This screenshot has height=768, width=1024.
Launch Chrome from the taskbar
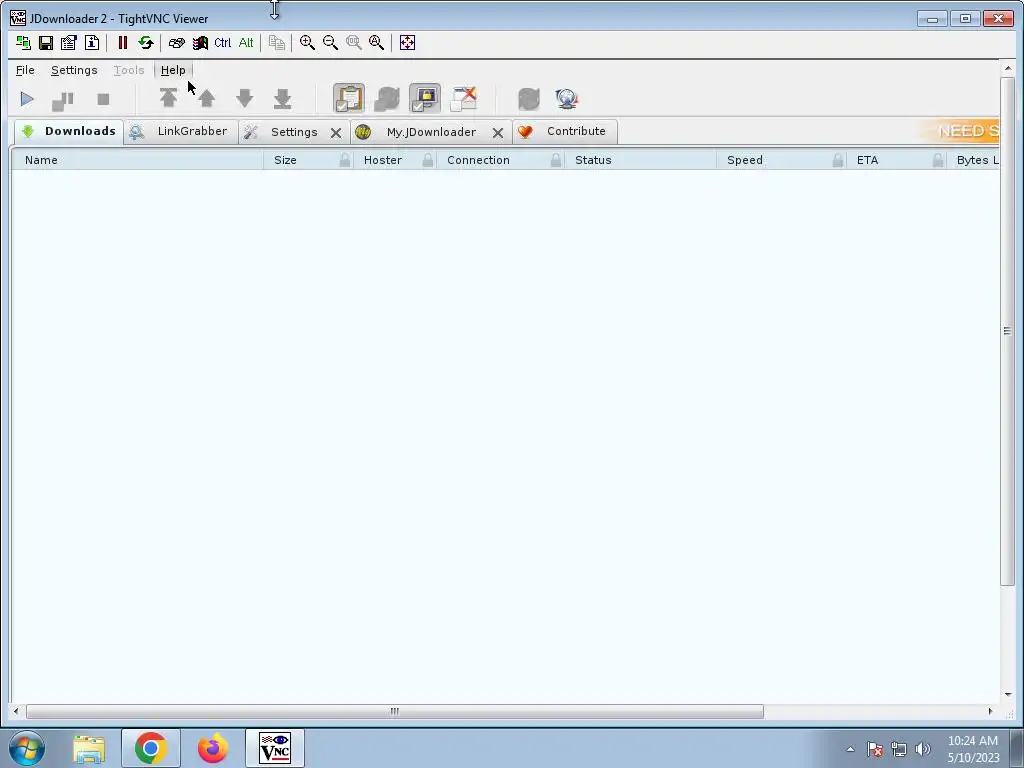click(x=151, y=748)
